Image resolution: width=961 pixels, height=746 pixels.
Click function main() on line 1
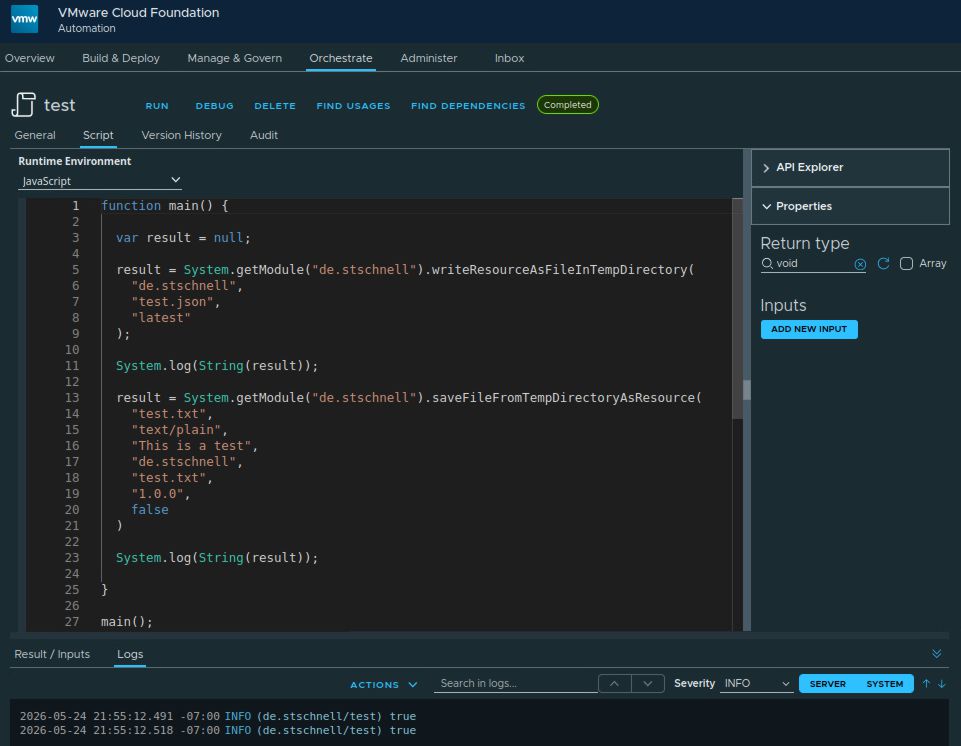point(164,205)
